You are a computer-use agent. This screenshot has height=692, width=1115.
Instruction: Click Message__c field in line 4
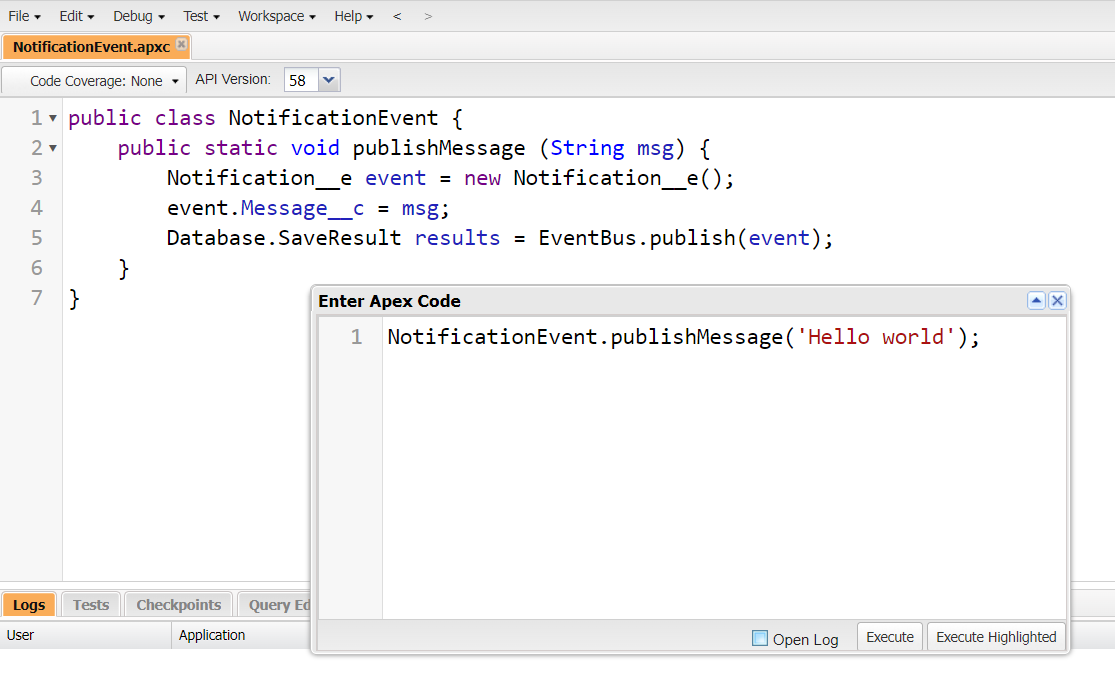(302, 208)
